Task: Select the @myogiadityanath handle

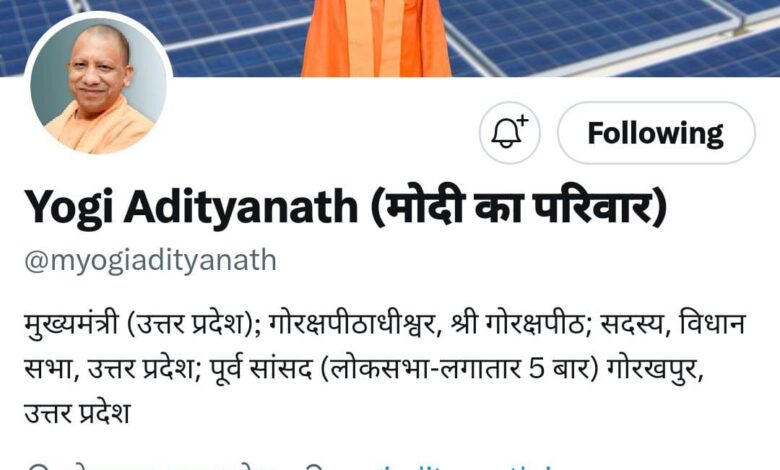Action: (150, 260)
